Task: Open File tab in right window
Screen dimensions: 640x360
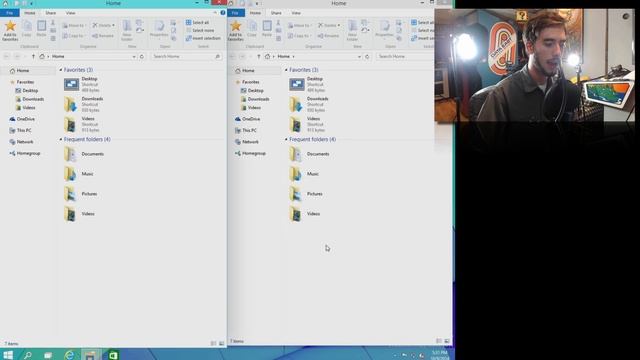Action: point(235,13)
